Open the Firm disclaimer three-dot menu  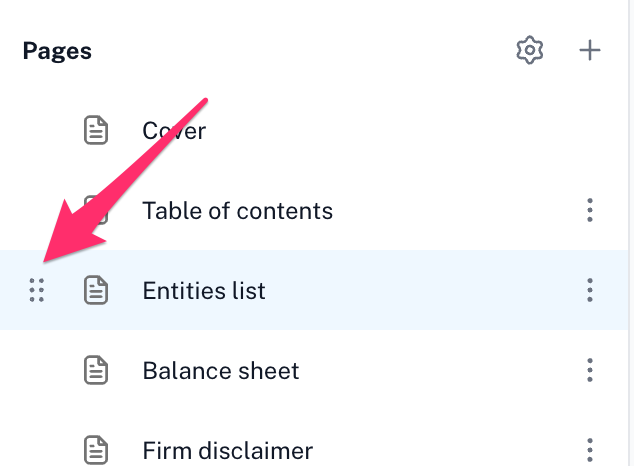pos(590,450)
